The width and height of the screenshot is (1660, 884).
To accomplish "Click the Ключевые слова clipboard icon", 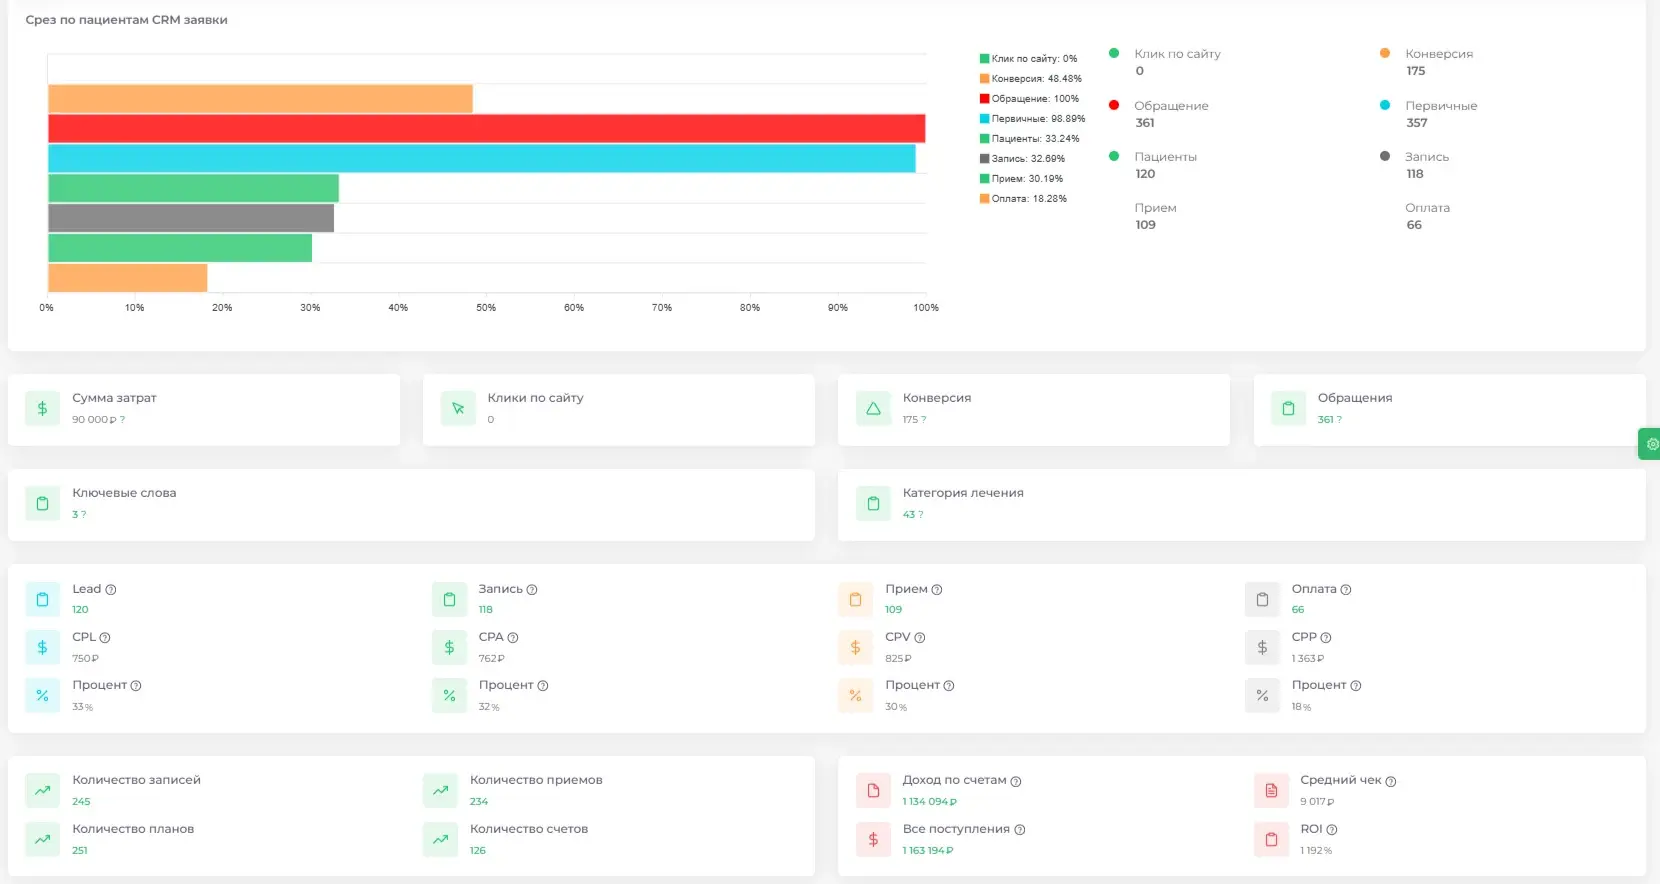I will (42, 503).
